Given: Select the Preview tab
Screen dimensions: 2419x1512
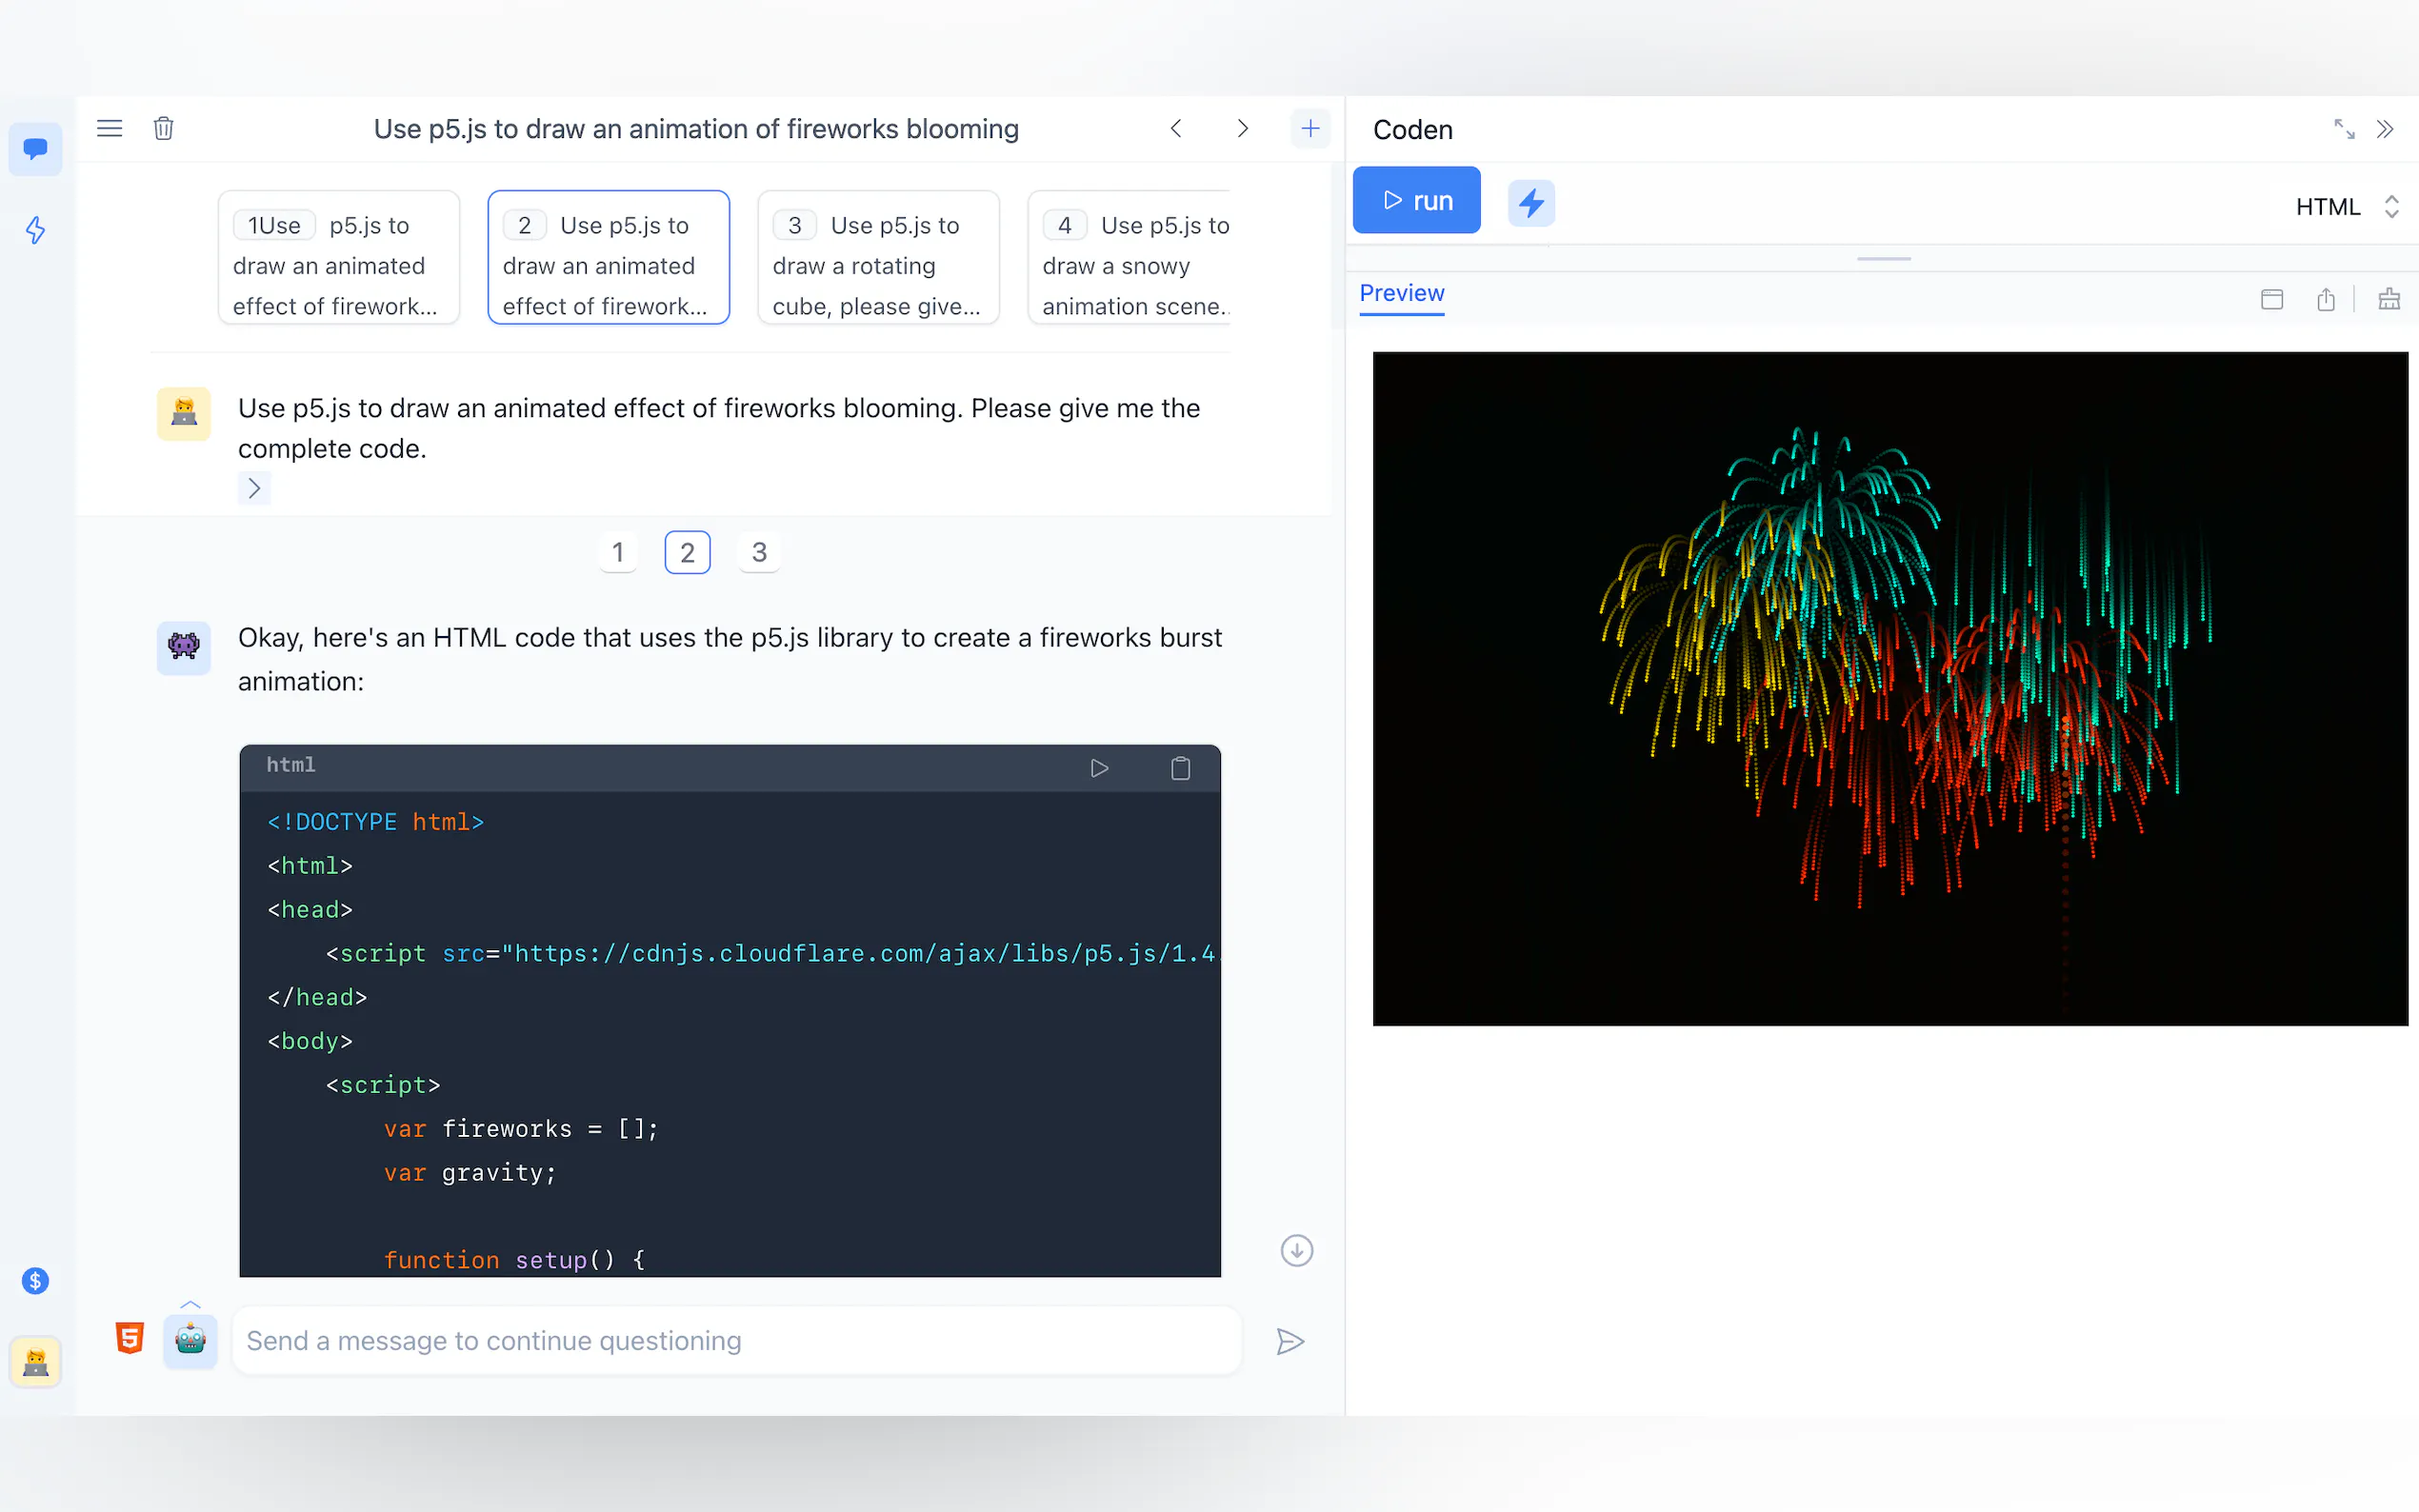Looking at the screenshot, I should [x=1401, y=294].
